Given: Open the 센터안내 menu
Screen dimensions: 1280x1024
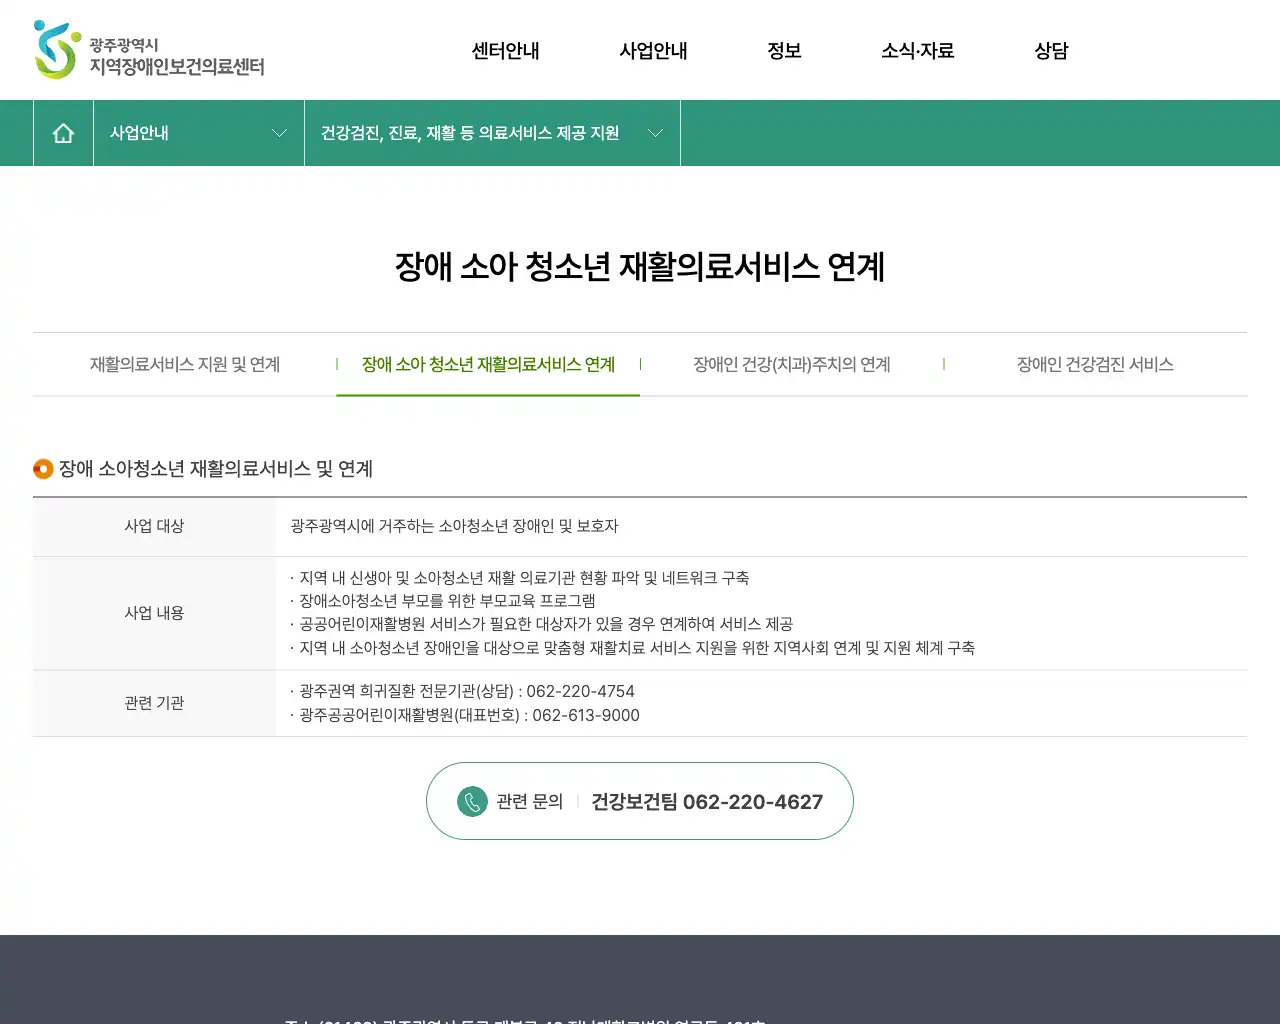Looking at the screenshot, I should (x=506, y=50).
